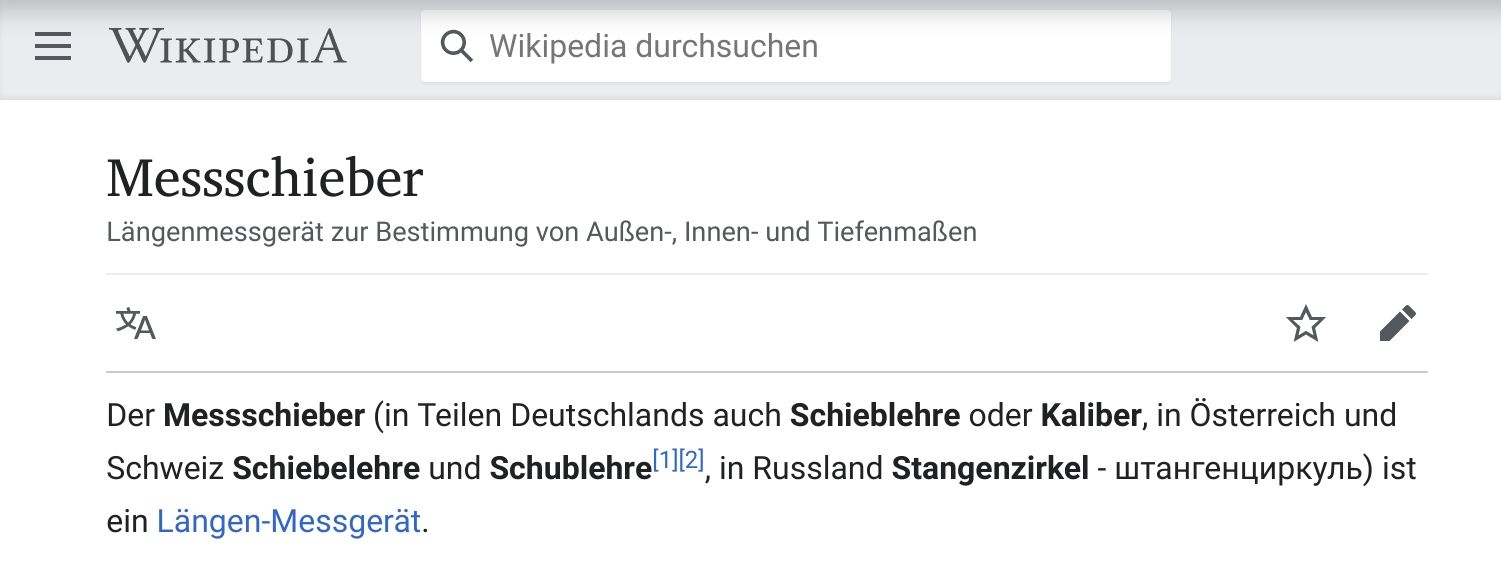This screenshot has width=1501, height=574.
Task: Click the magnifying glass search icon
Action: 456,47
